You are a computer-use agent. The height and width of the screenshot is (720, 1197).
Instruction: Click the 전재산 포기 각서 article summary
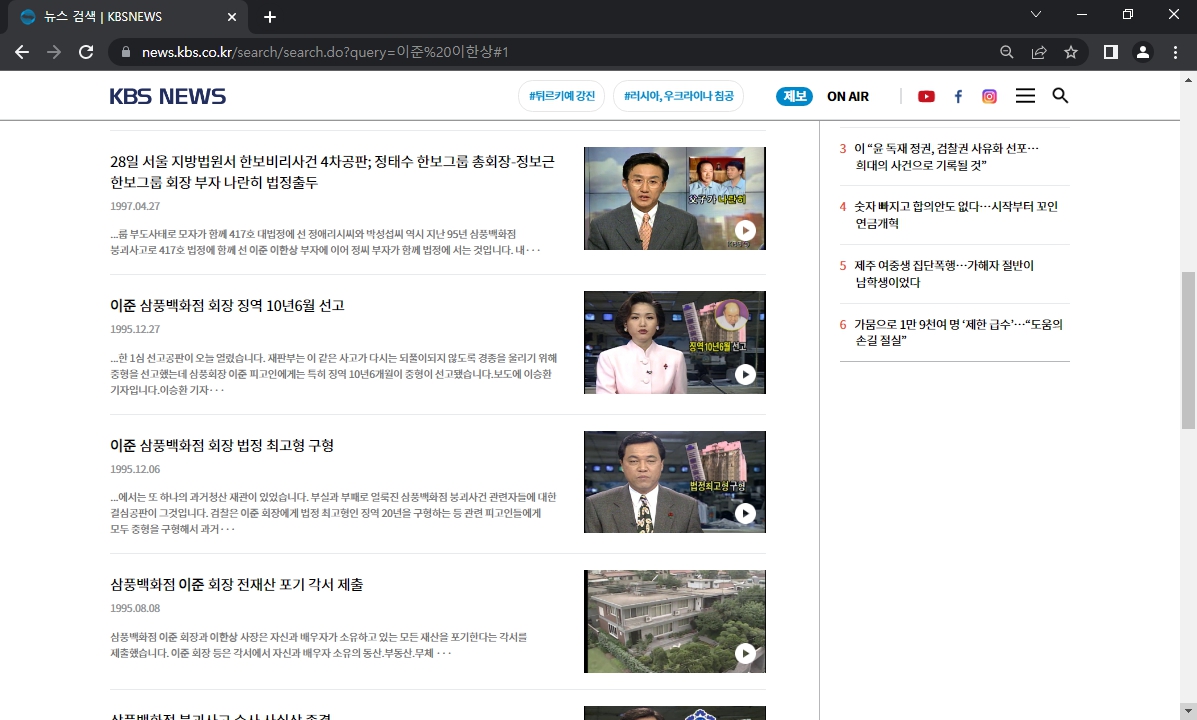pyautogui.click(x=318, y=644)
